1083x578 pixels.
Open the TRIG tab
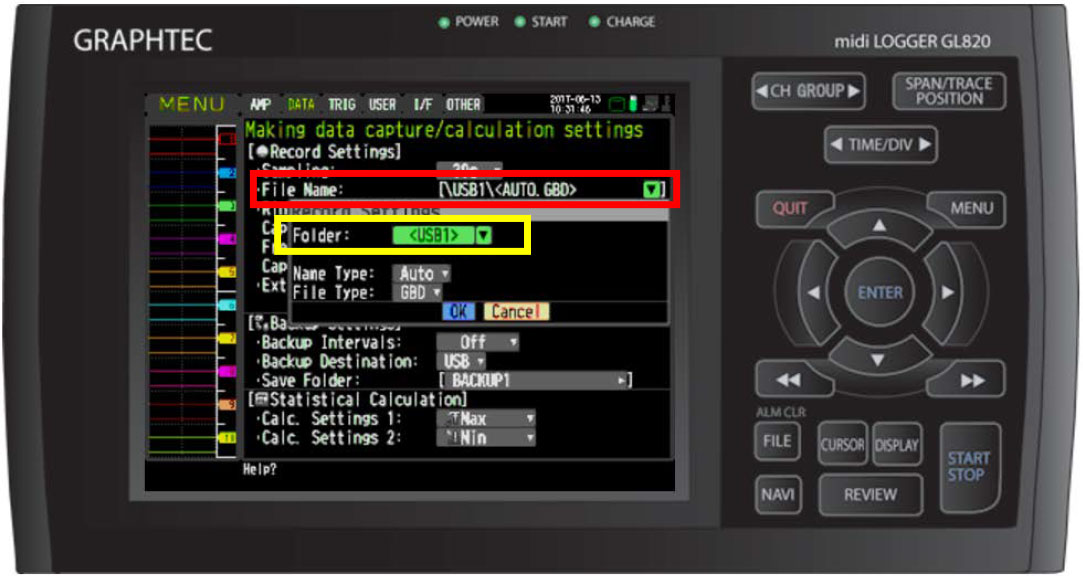[x=341, y=104]
